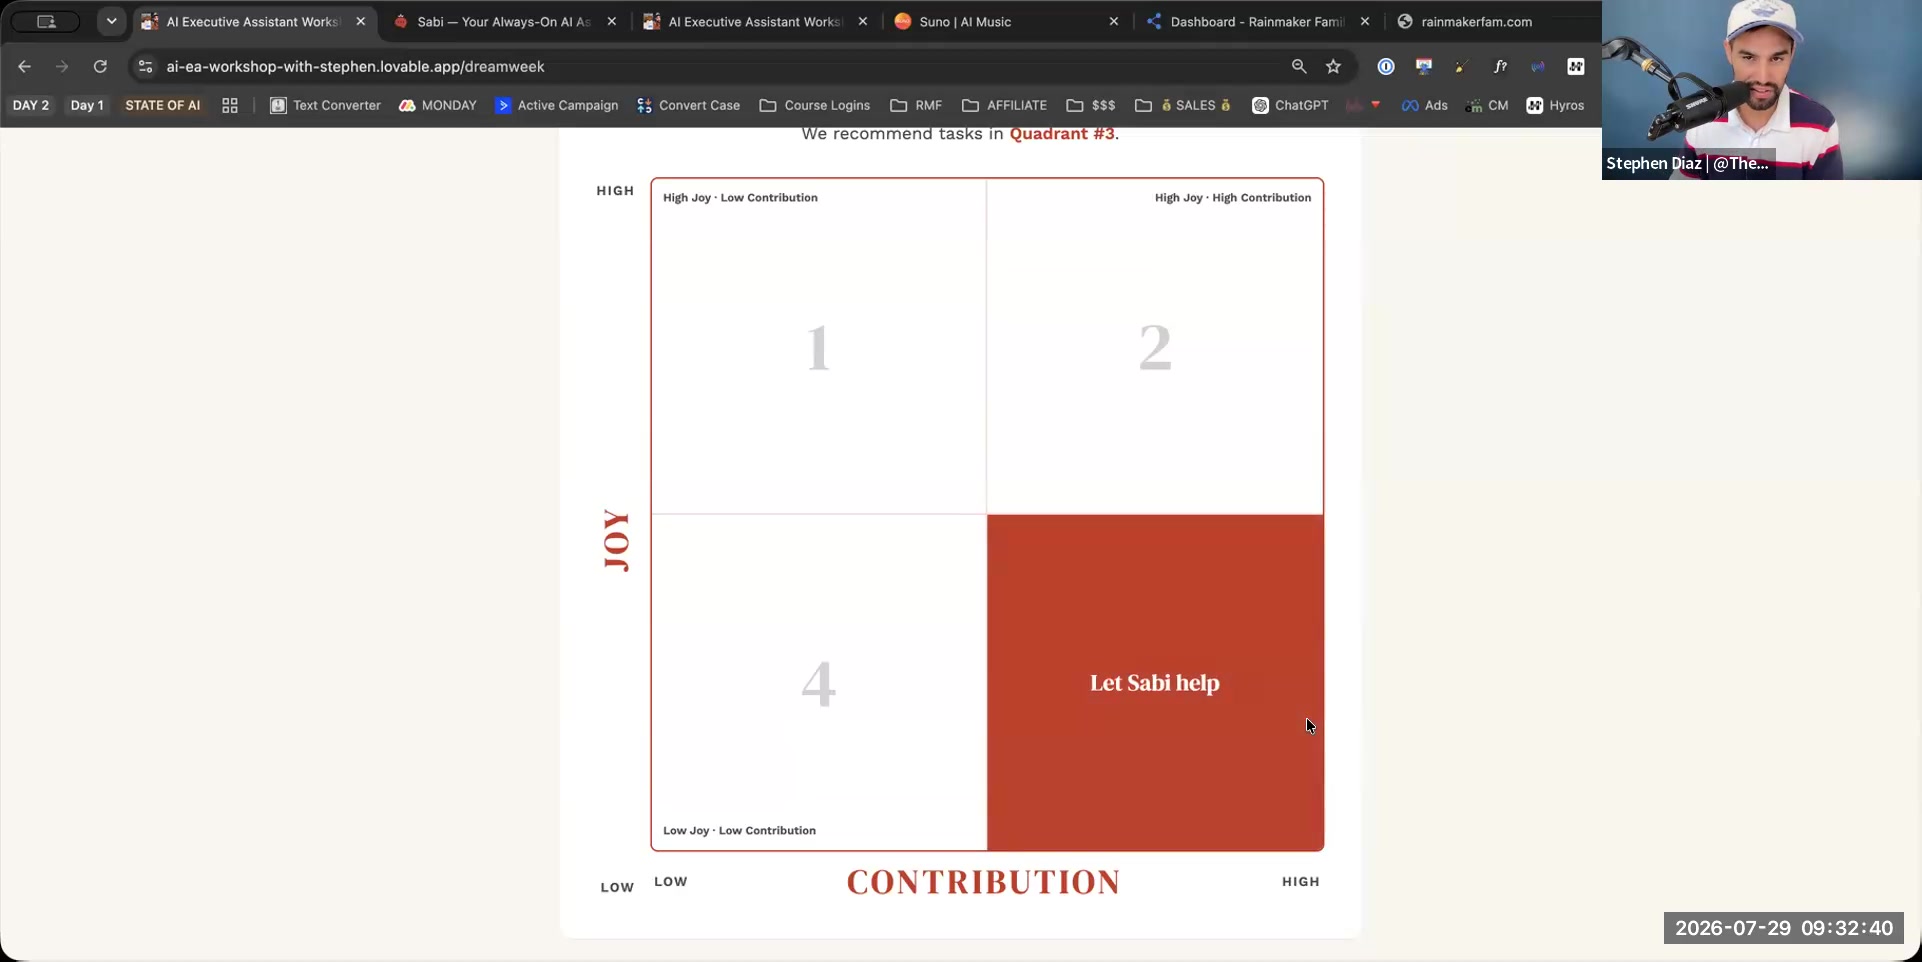1922x962 pixels.
Task: Open the MONDAY bookmark
Action: 438,106
